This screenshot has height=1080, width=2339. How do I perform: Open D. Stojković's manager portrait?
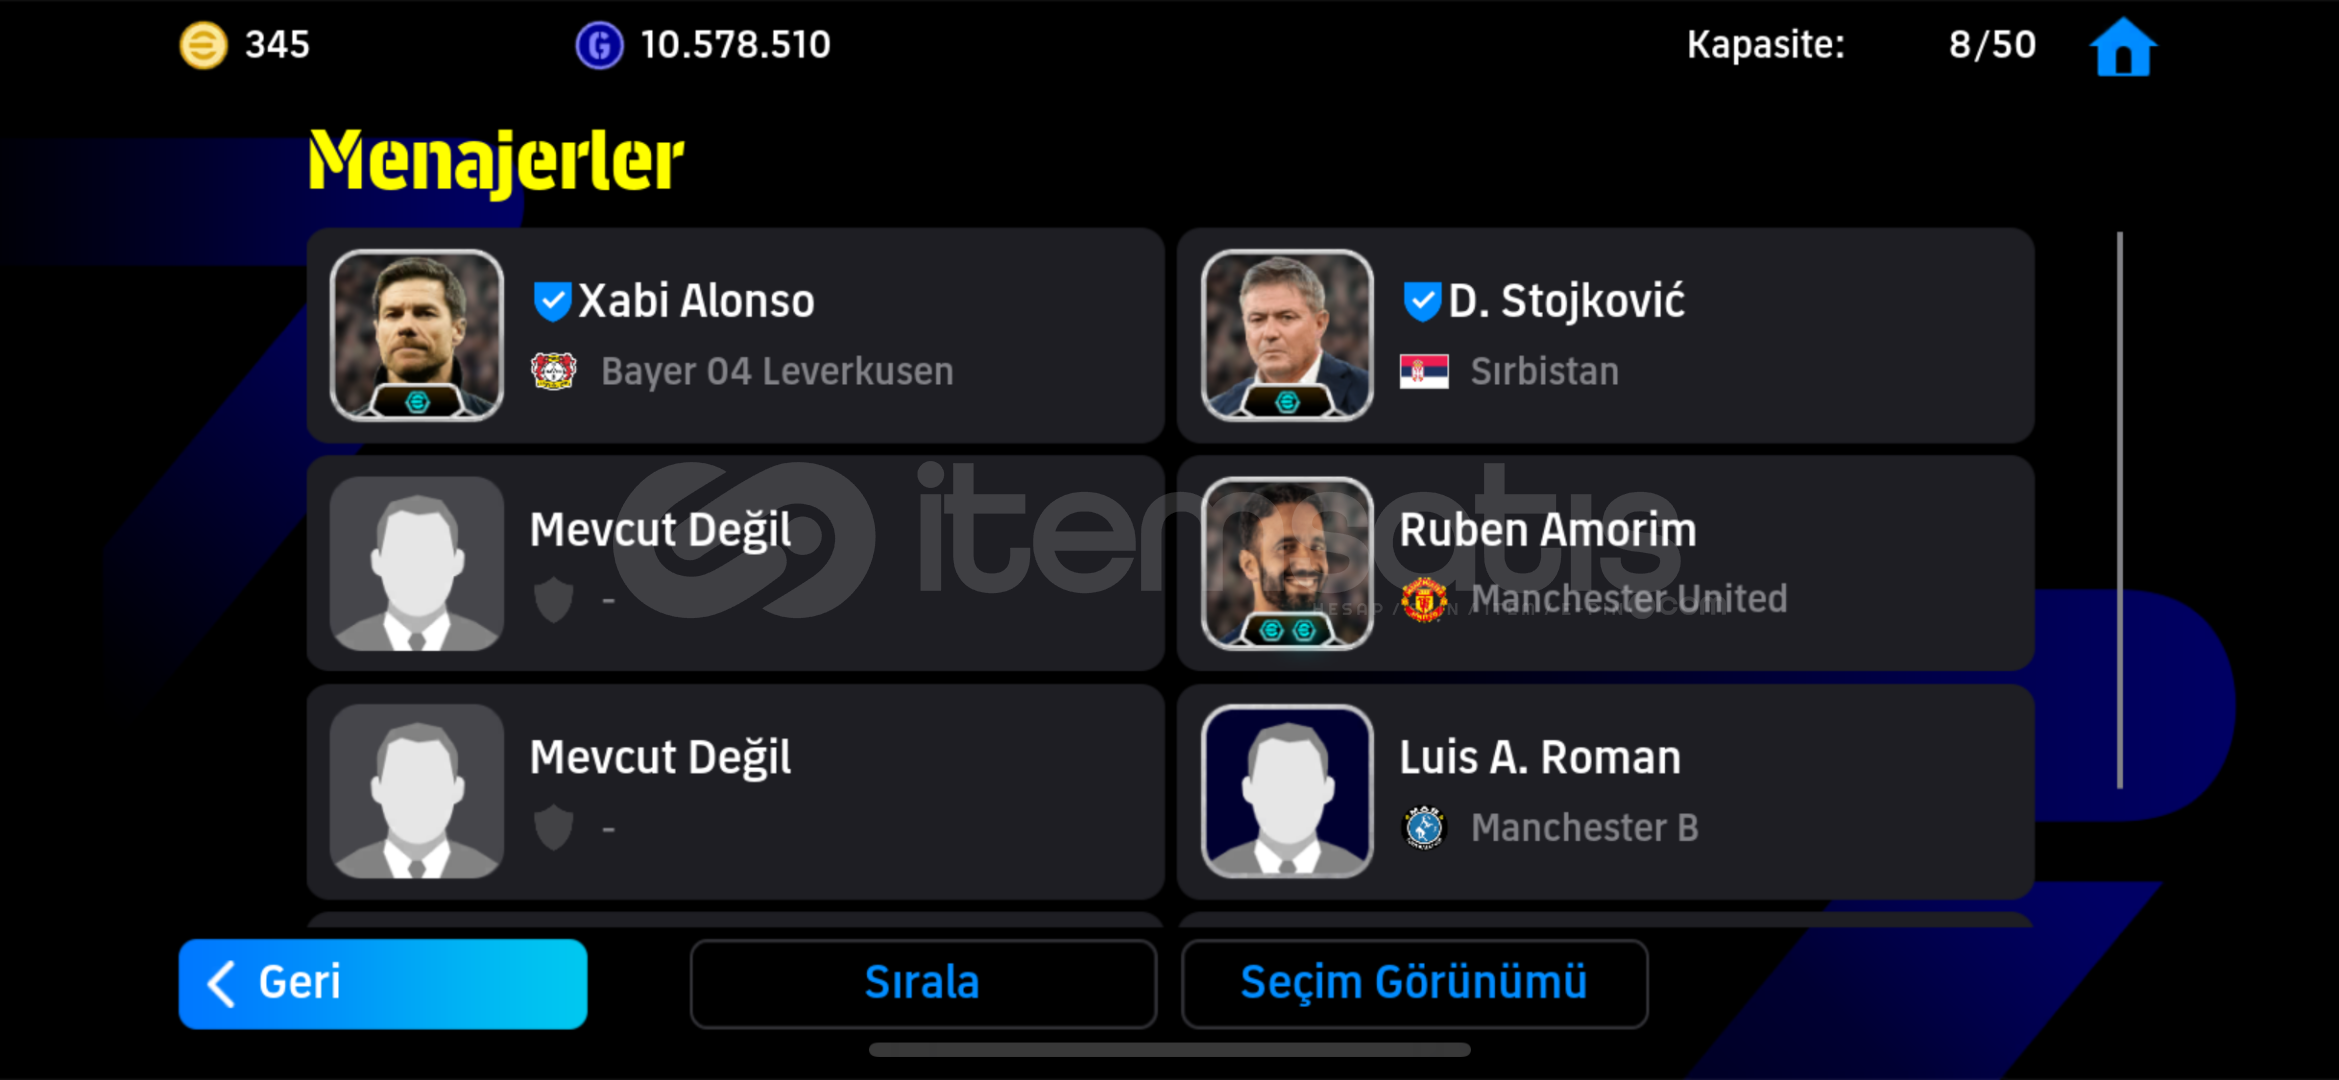(1287, 335)
